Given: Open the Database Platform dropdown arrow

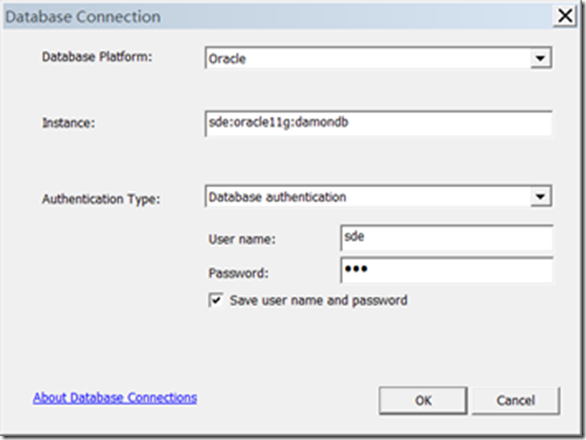Looking at the screenshot, I should point(540,58).
